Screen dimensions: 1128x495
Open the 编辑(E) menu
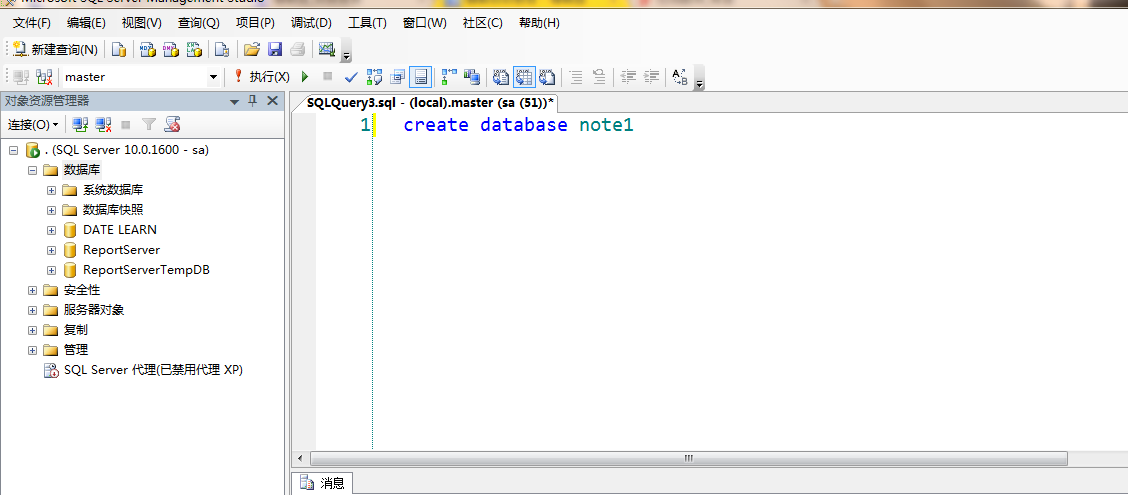click(x=86, y=23)
